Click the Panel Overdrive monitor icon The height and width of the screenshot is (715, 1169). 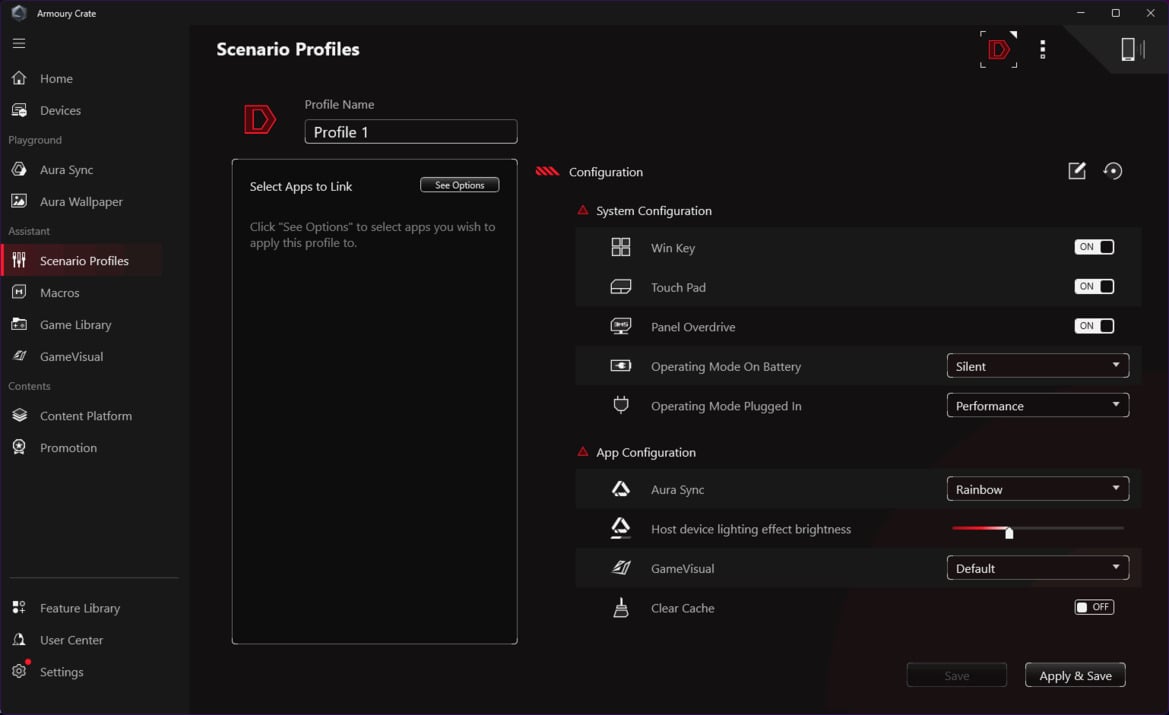(x=620, y=326)
